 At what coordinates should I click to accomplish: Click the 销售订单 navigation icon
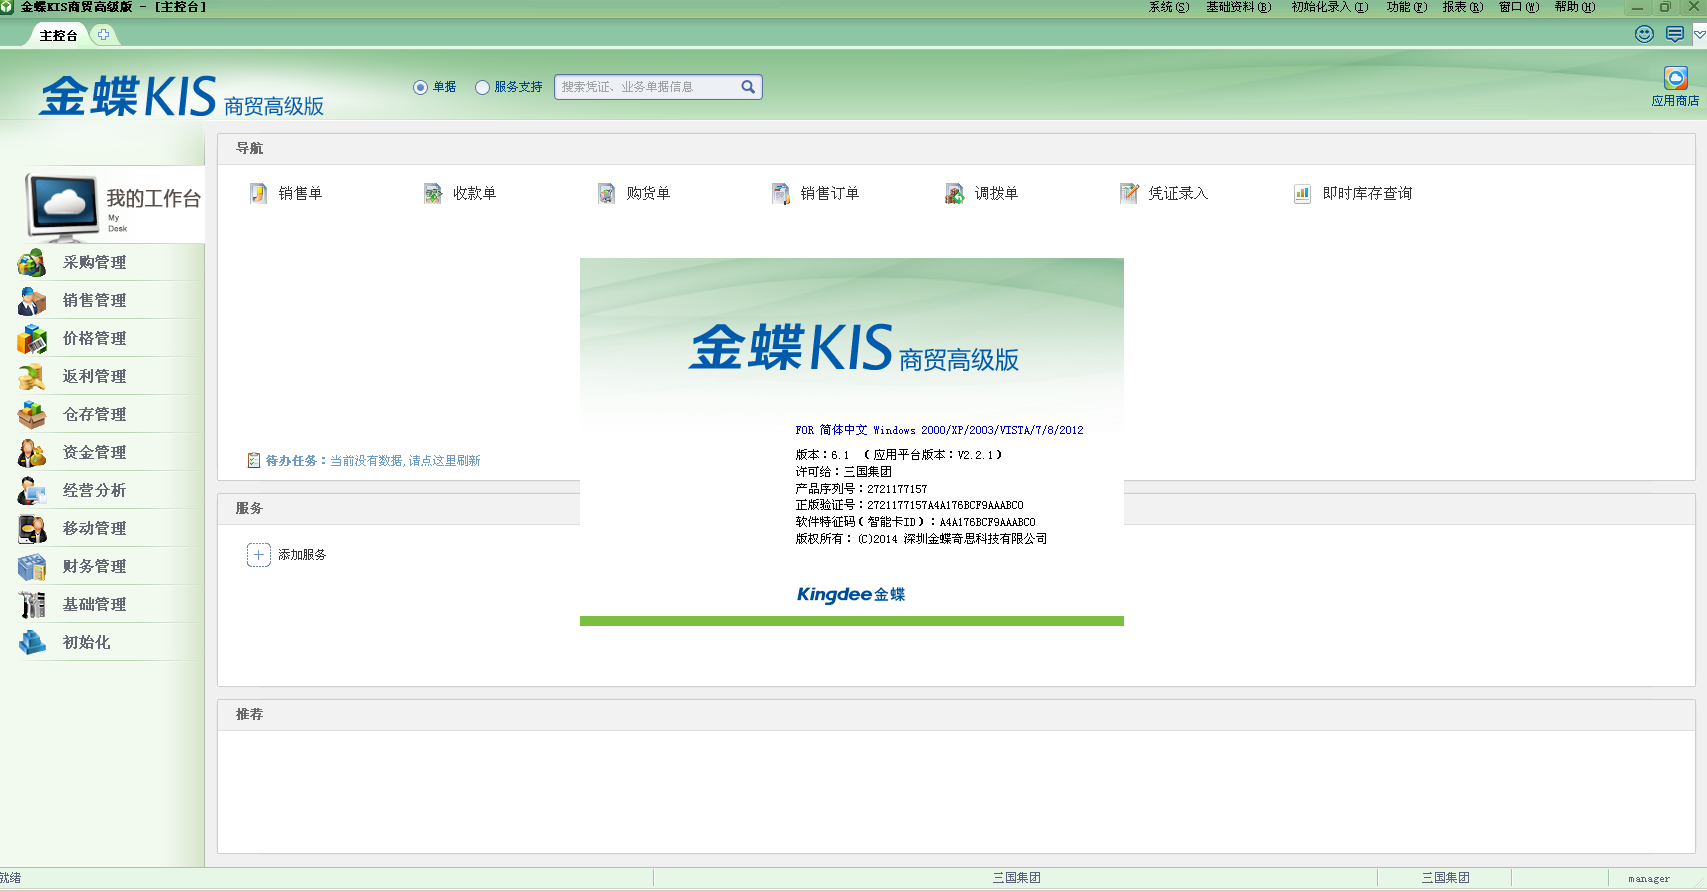pyautogui.click(x=780, y=193)
